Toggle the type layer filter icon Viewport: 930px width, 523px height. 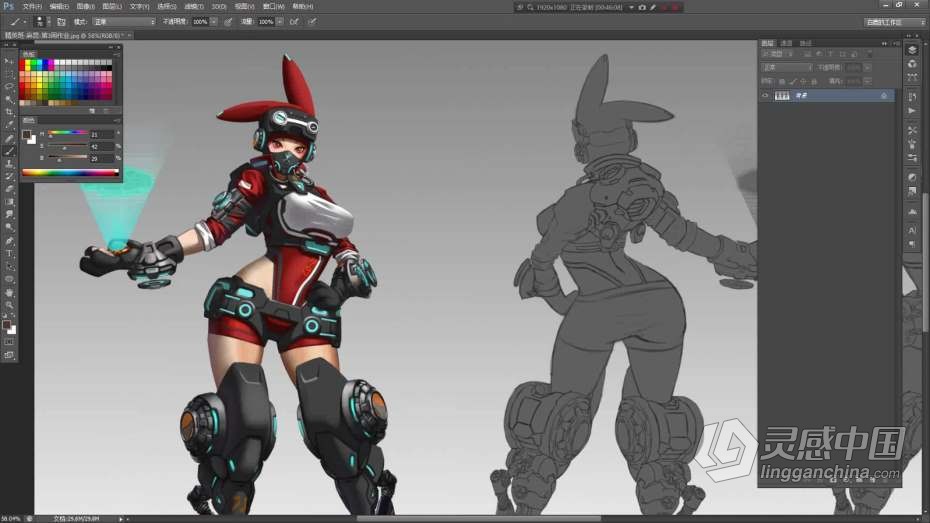pyautogui.click(x=830, y=54)
